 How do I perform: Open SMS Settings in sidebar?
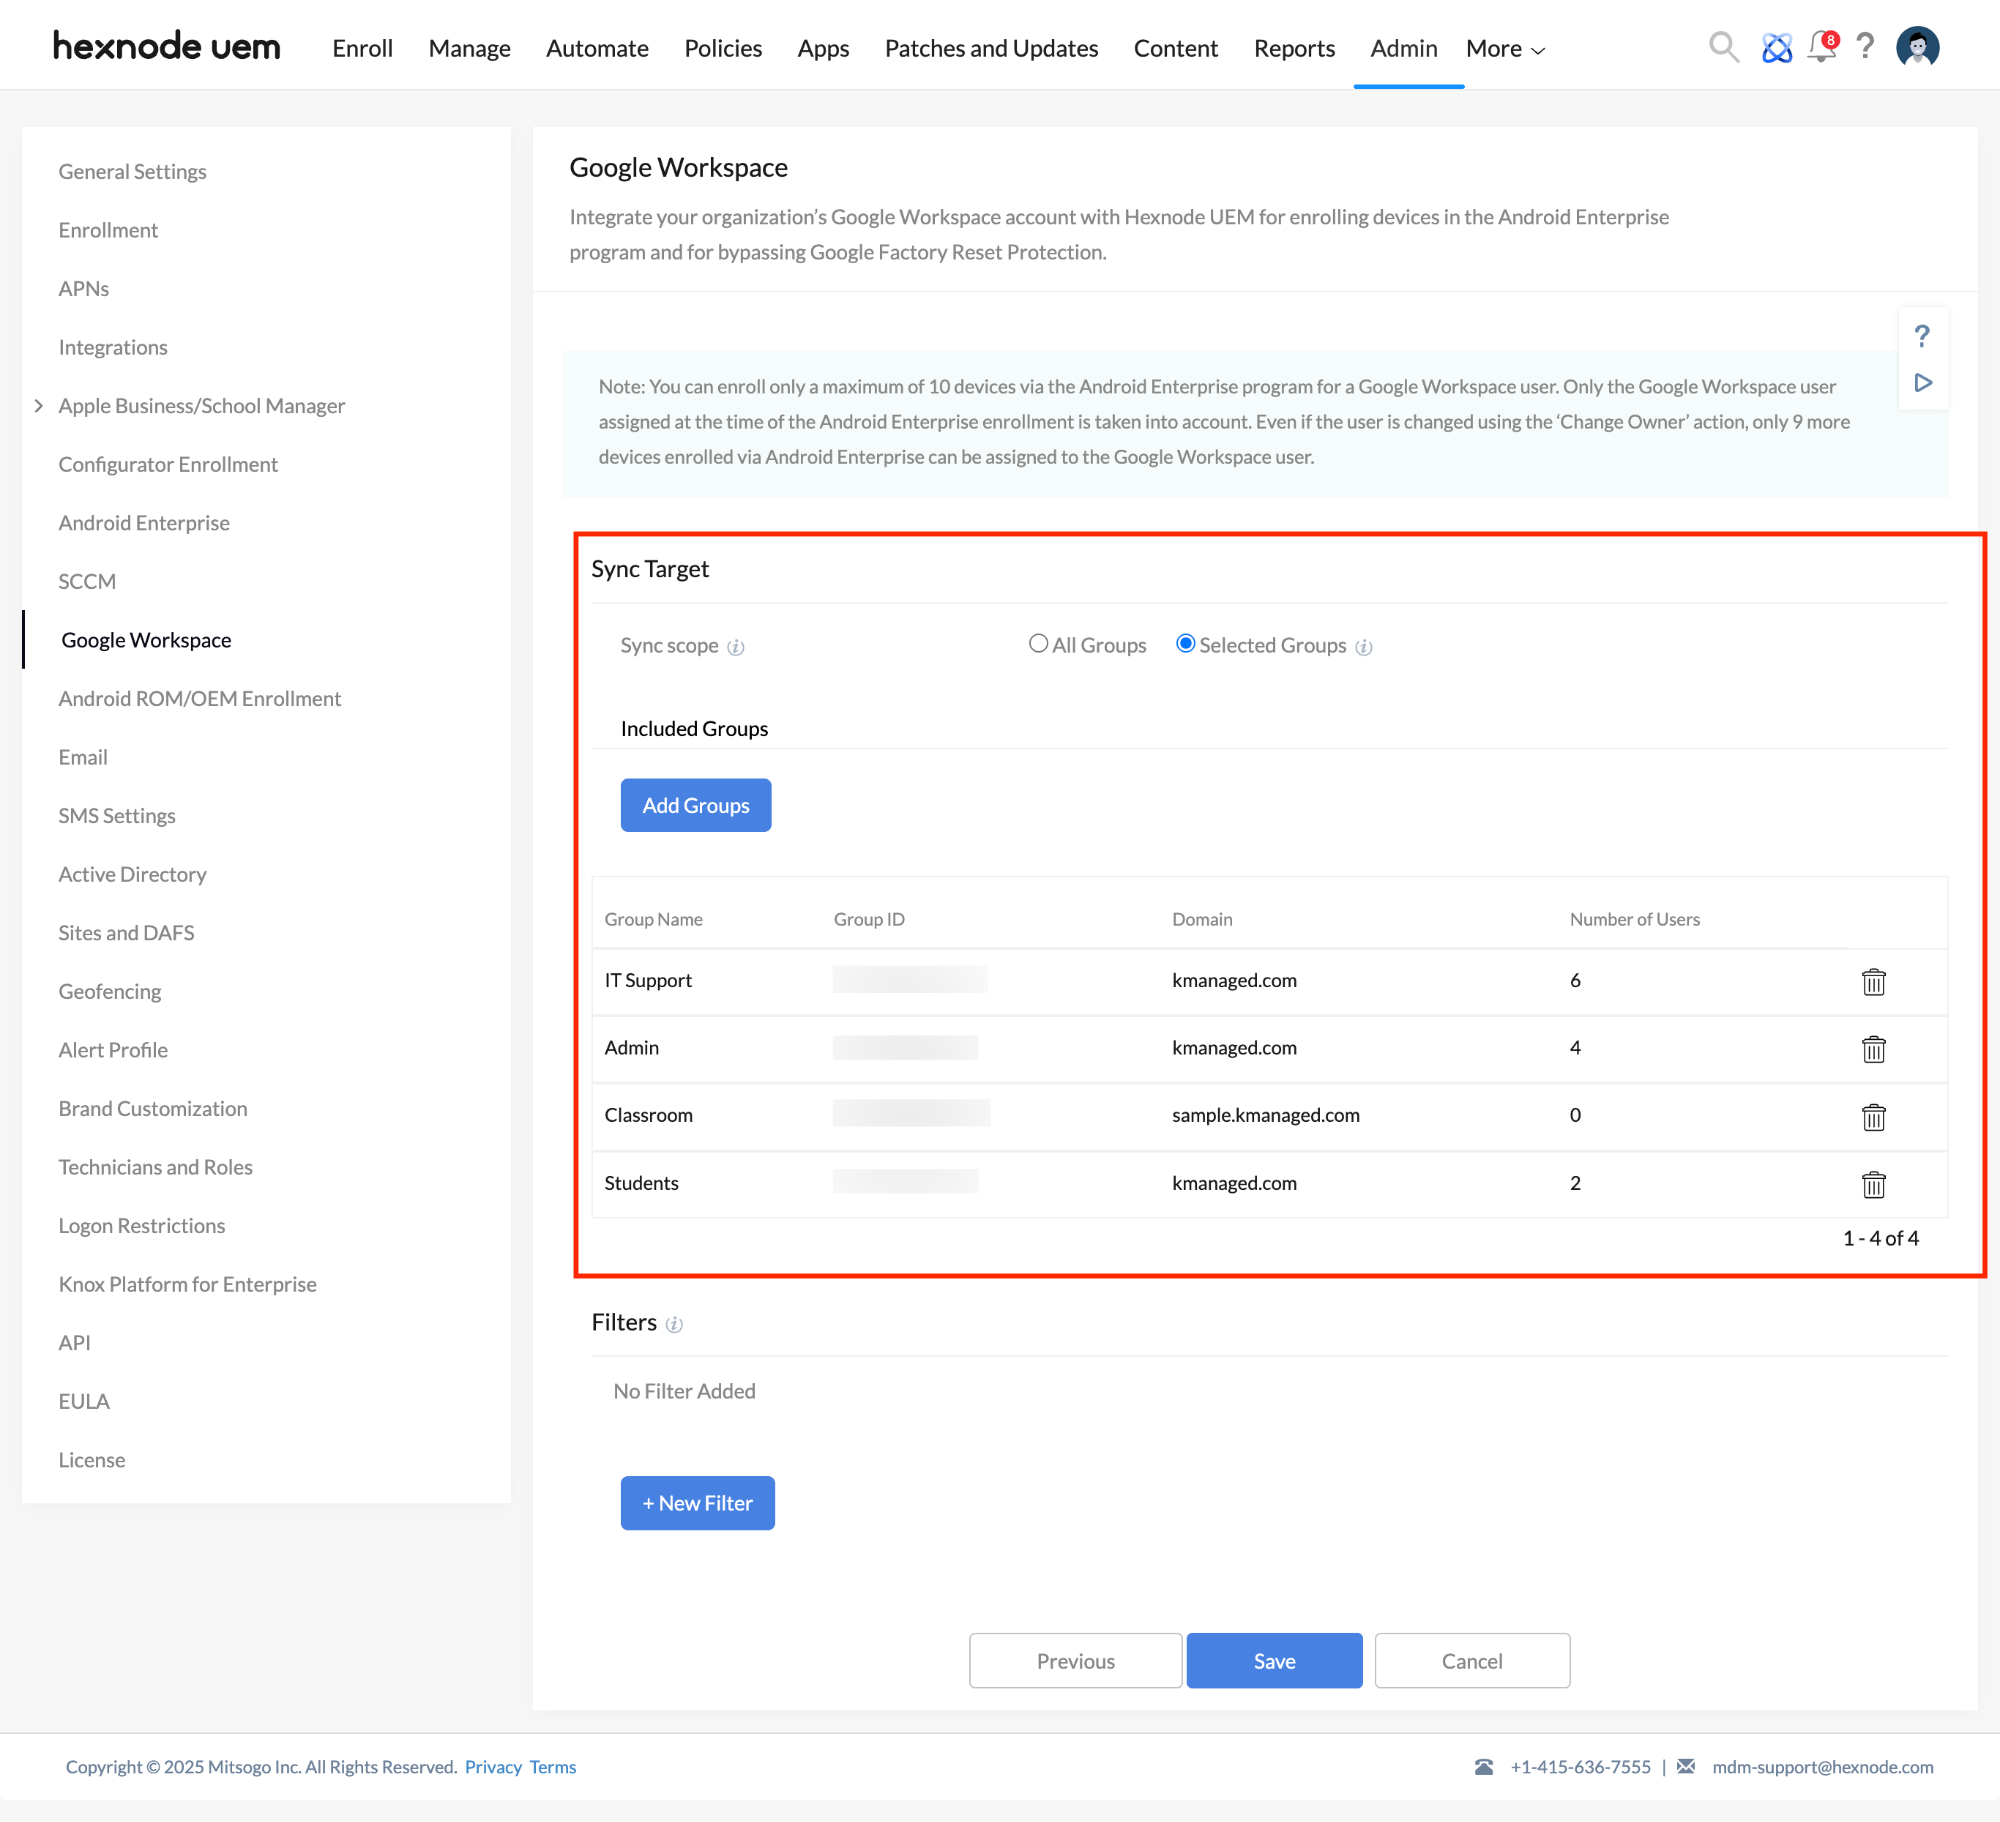point(117,816)
